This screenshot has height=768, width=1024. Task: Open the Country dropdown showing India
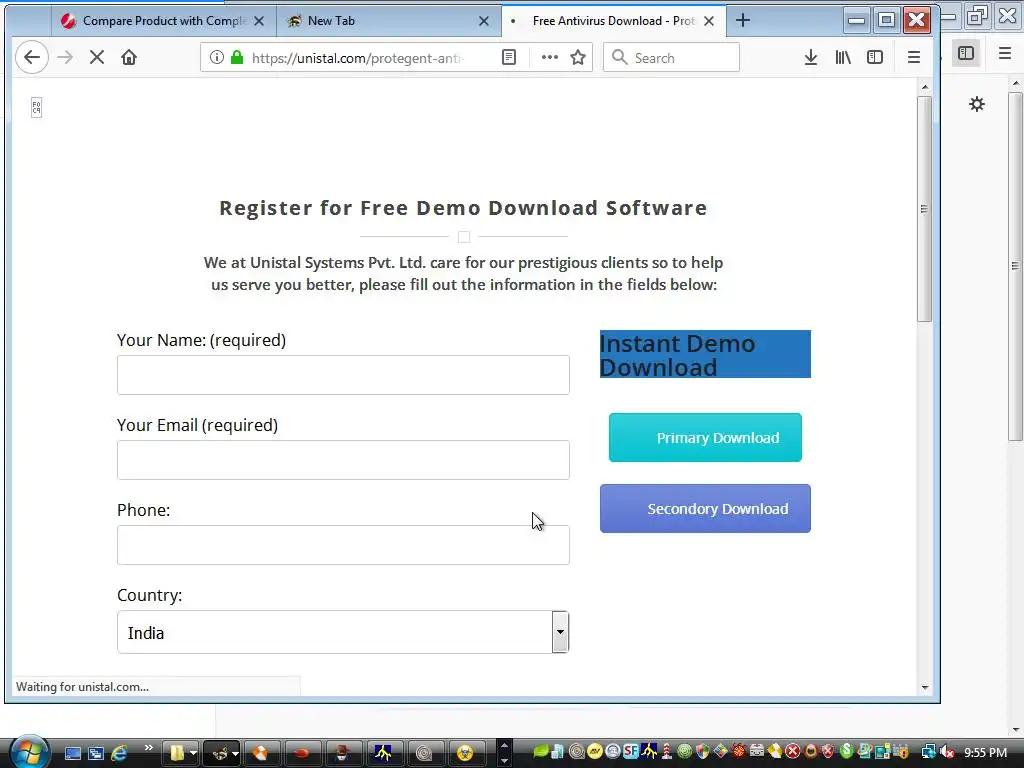[343, 632]
